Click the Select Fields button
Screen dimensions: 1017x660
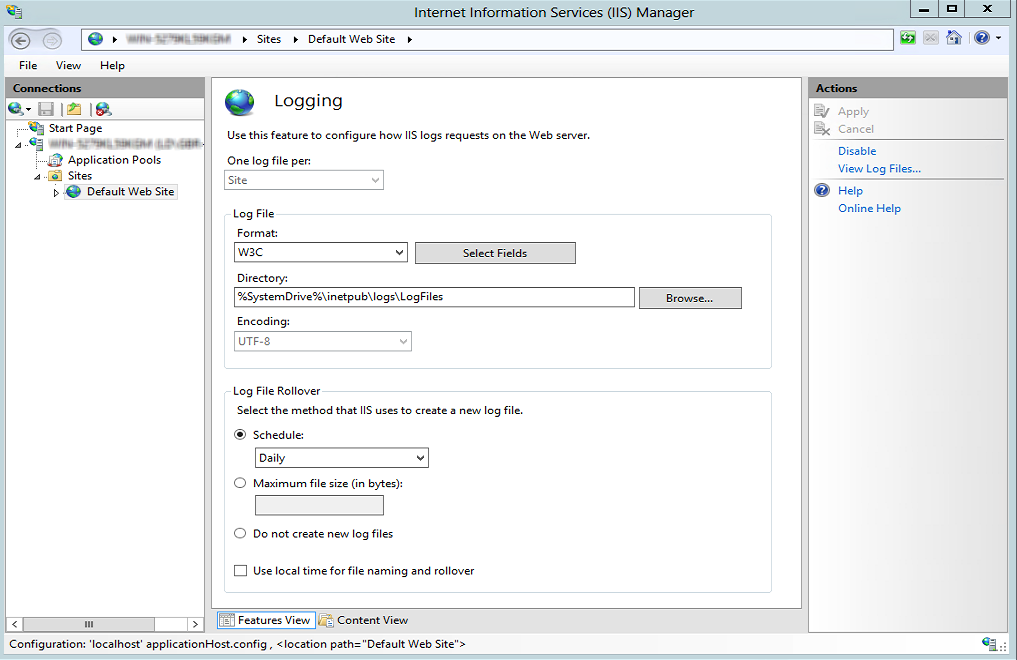pos(495,253)
